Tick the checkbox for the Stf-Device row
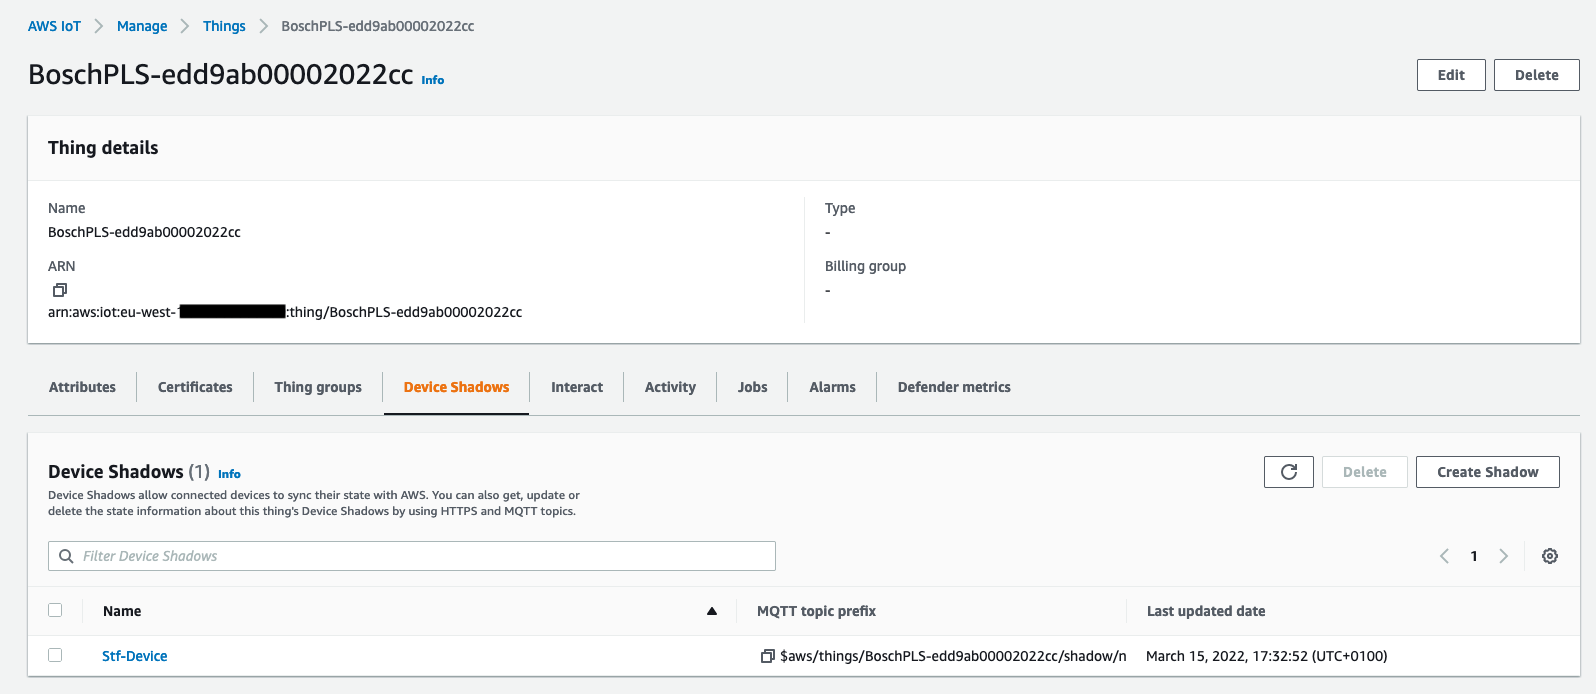Viewport: 1596px width, 694px height. pos(55,655)
